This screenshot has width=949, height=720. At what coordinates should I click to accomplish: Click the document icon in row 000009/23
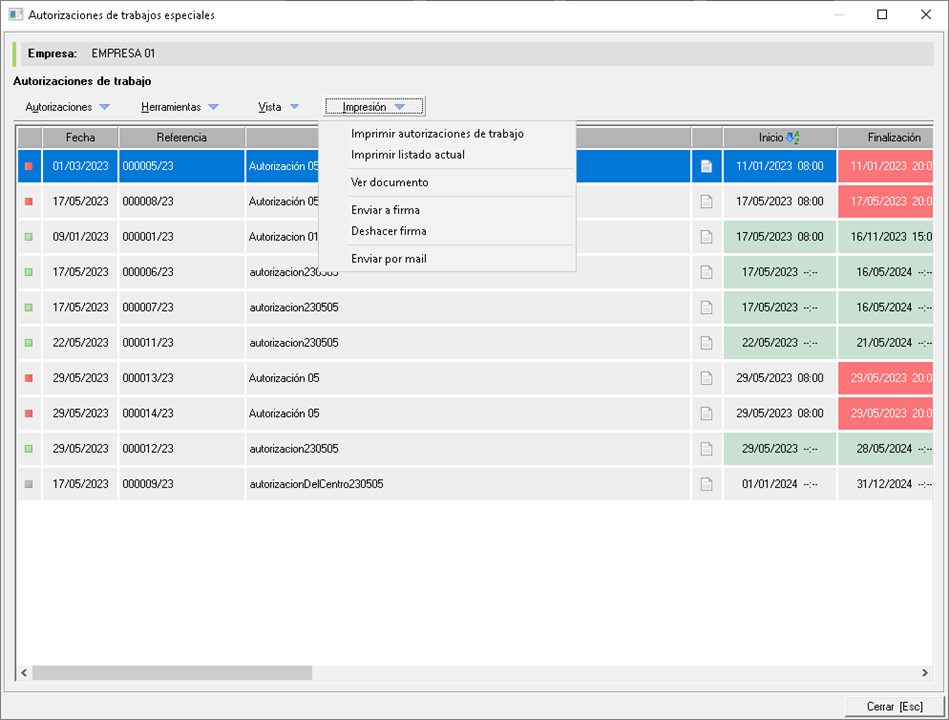(706, 484)
